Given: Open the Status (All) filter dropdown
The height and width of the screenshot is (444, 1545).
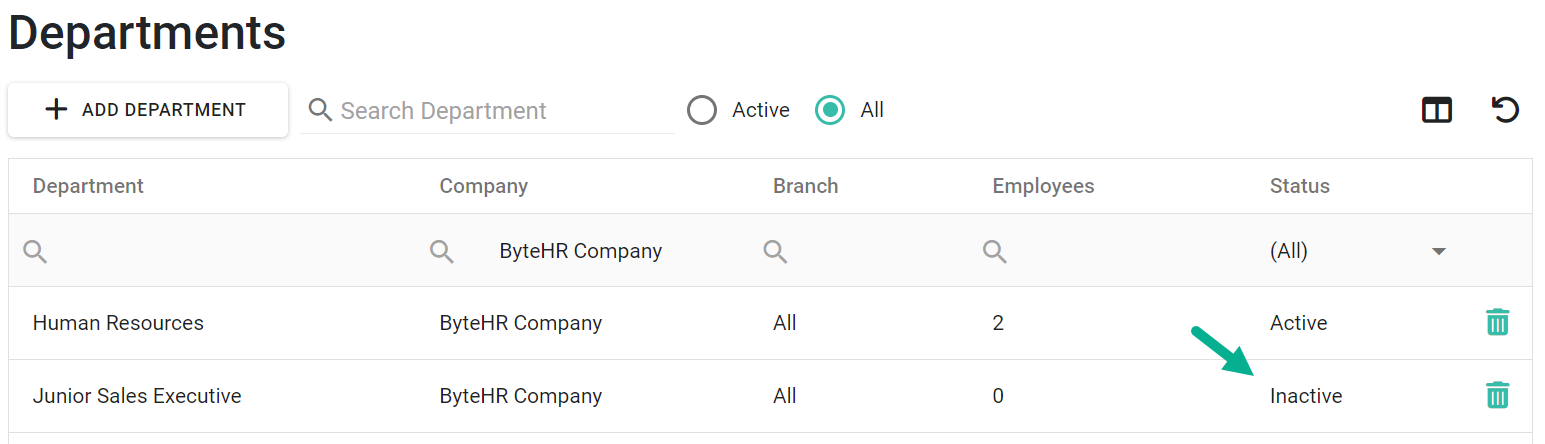Looking at the screenshot, I should click(x=1358, y=251).
